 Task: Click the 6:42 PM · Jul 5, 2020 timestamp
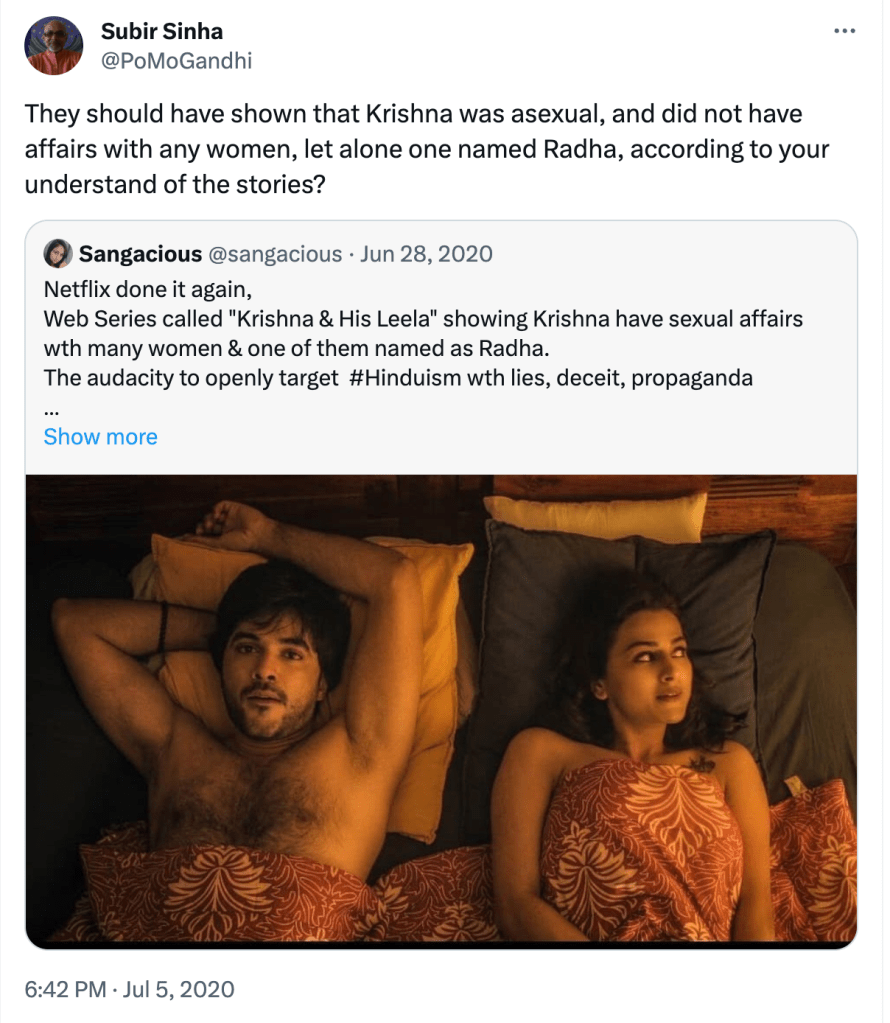pyautogui.click(x=130, y=990)
